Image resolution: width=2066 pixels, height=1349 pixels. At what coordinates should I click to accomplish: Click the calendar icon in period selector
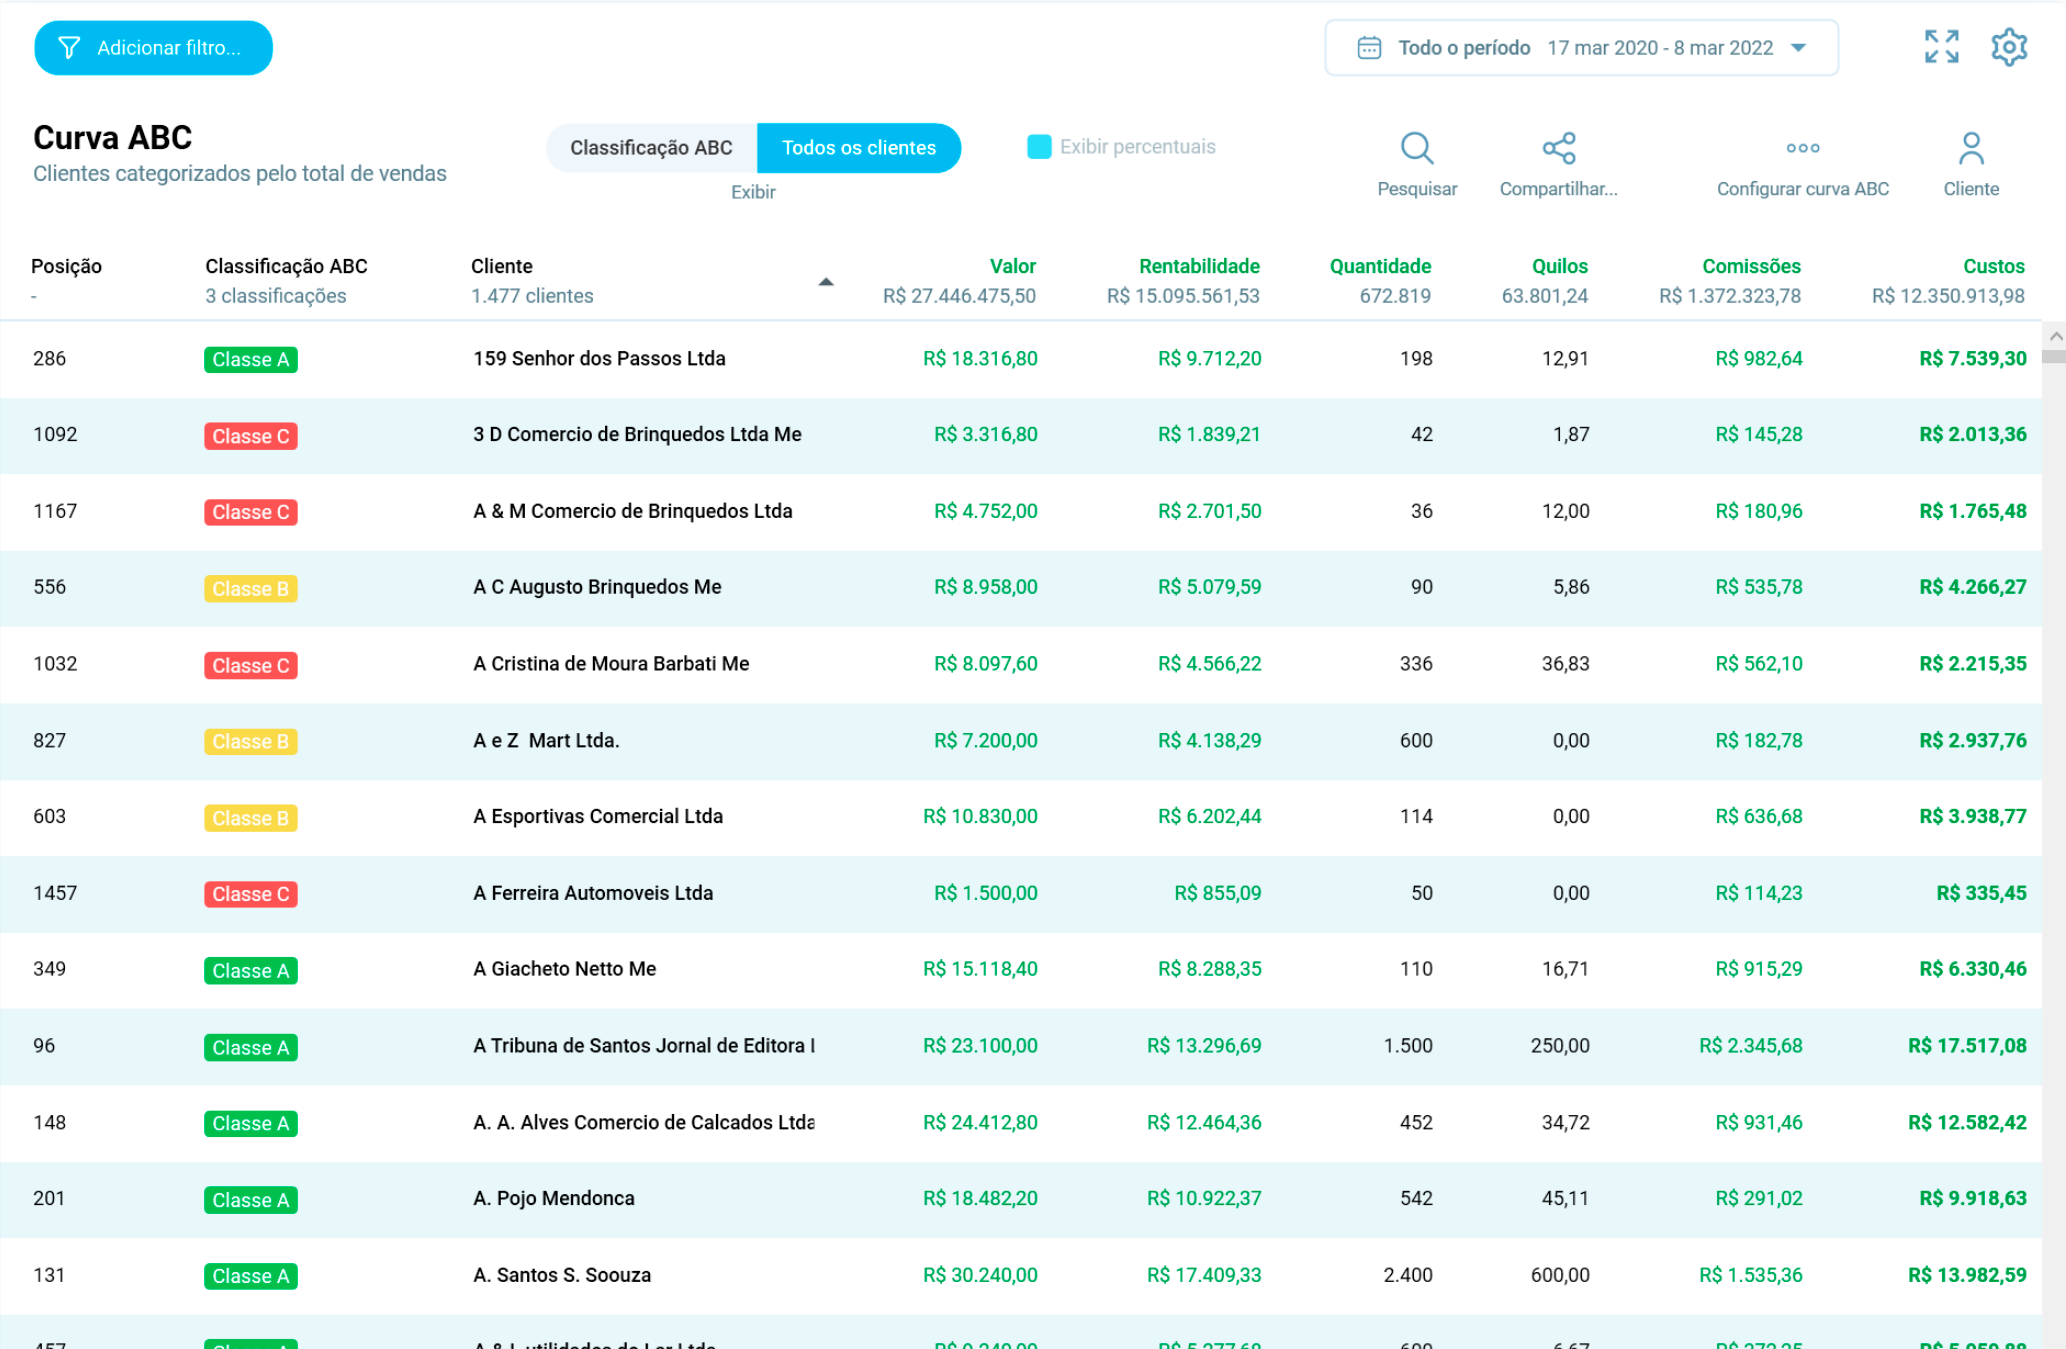(x=1369, y=48)
